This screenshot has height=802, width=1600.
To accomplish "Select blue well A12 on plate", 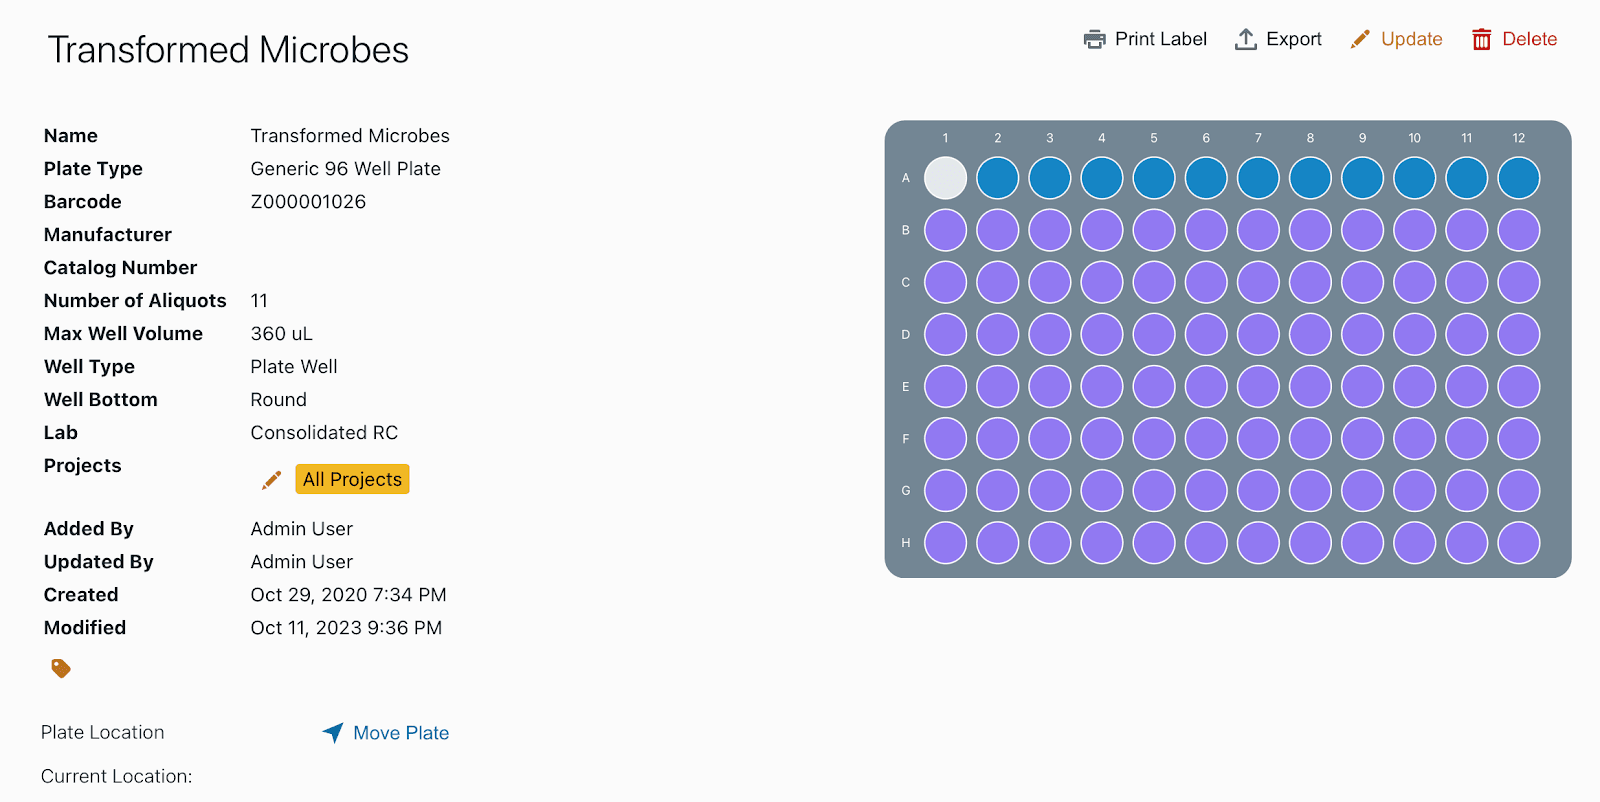I will click(1518, 178).
